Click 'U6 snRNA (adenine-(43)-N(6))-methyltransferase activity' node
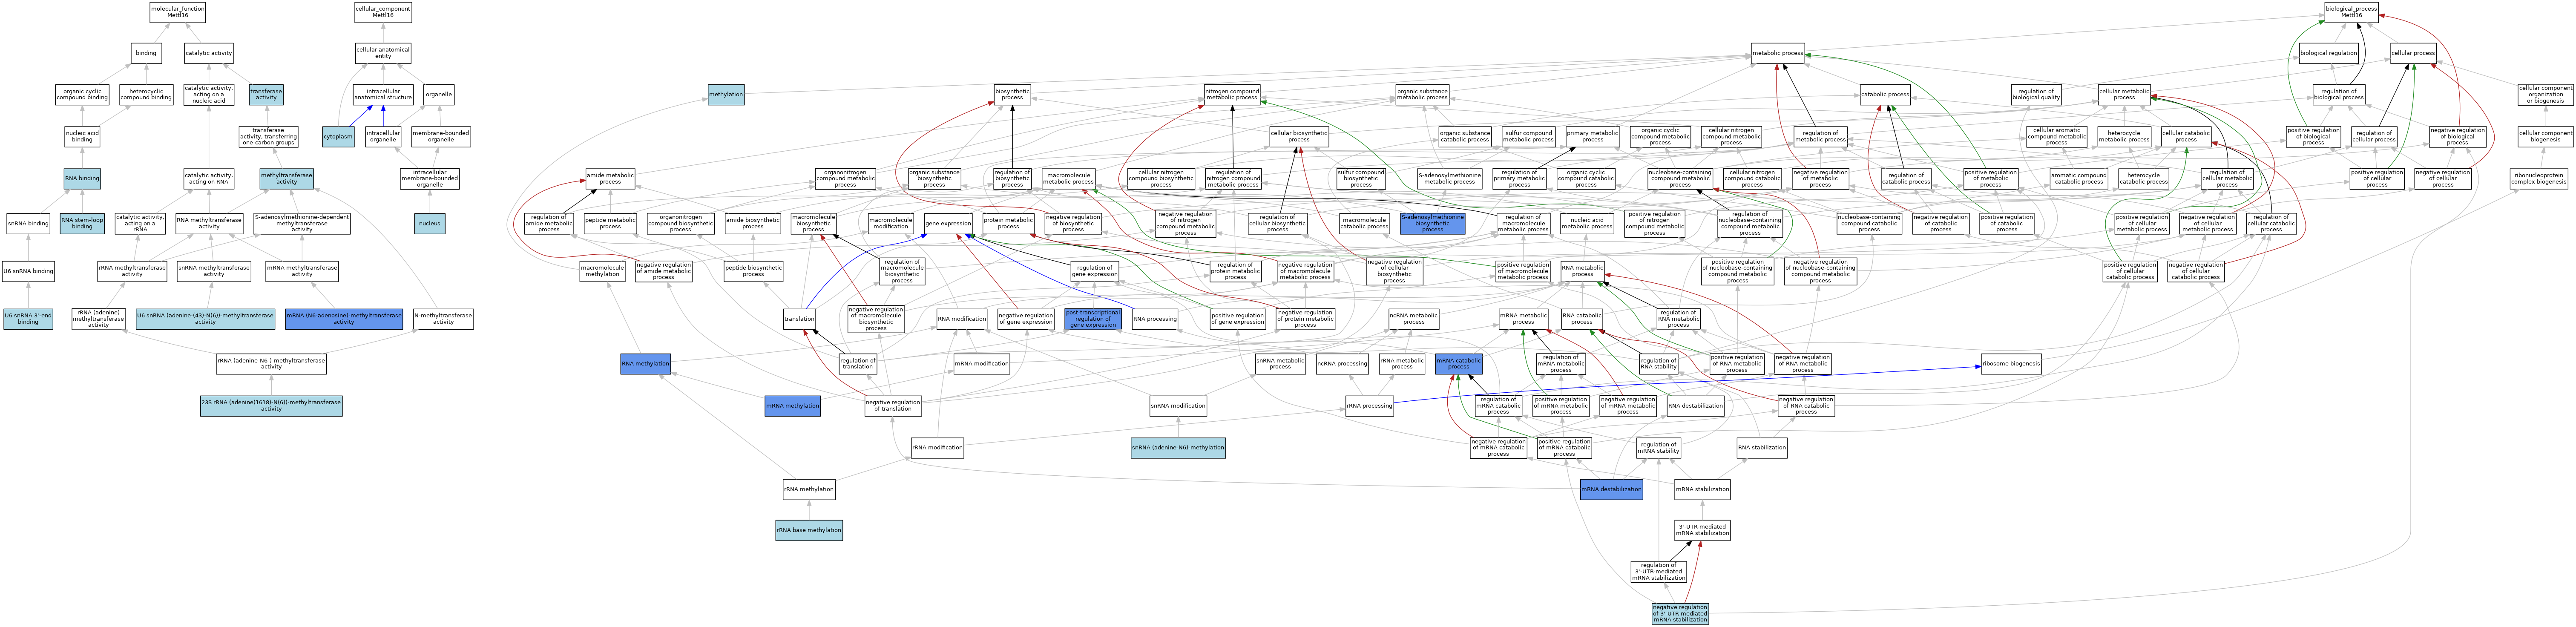 tap(205, 319)
